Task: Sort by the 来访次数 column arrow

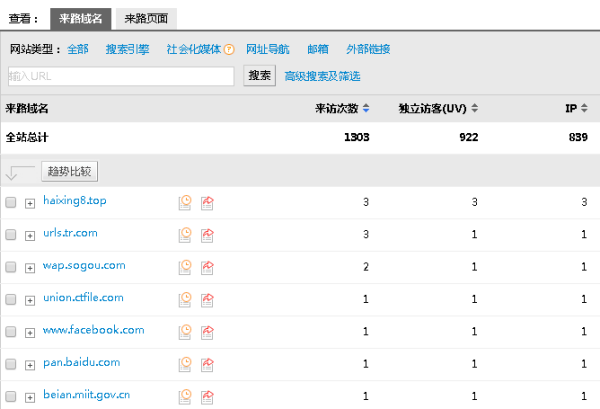Action: click(x=366, y=108)
